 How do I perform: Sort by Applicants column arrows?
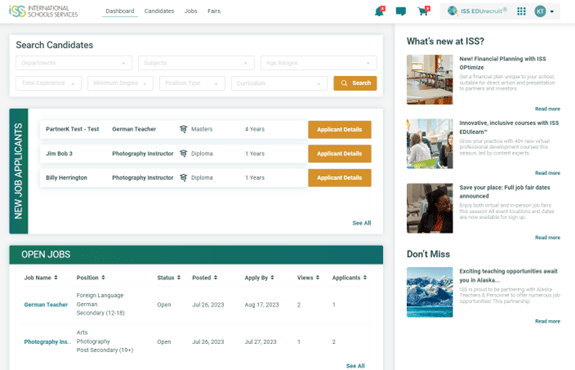[x=365, y=278]
